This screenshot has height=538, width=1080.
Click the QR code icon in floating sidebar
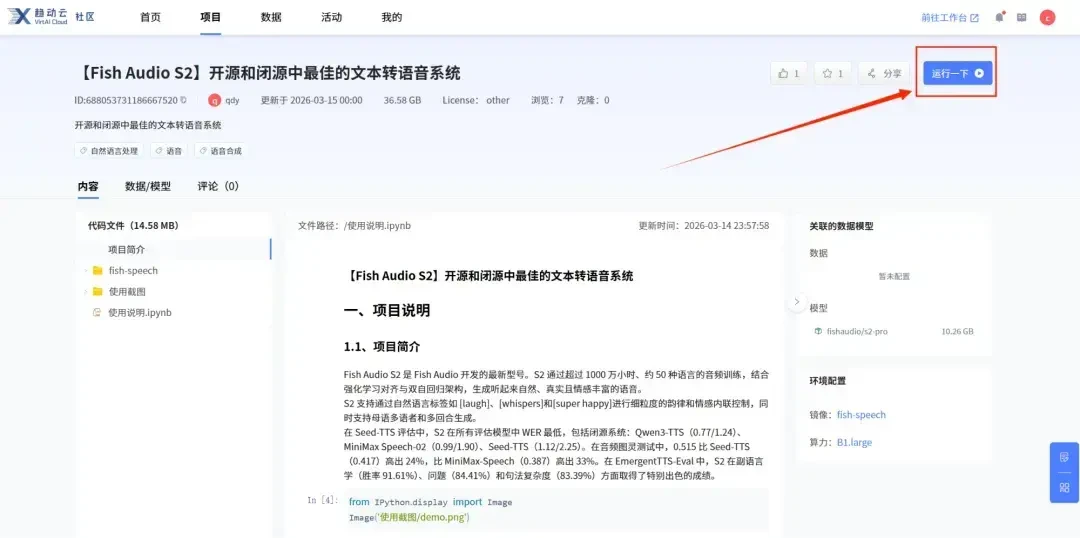[x=1064, y=488]
